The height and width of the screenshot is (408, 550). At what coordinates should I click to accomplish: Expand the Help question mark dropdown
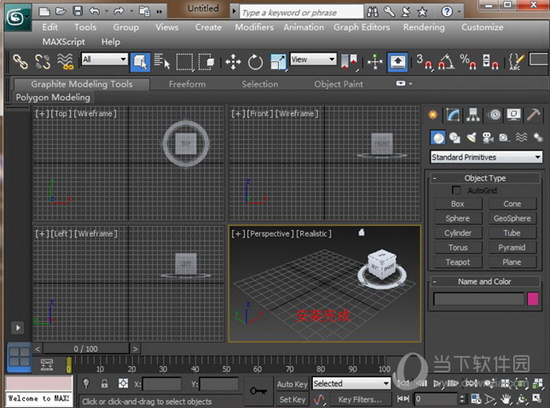459,12
